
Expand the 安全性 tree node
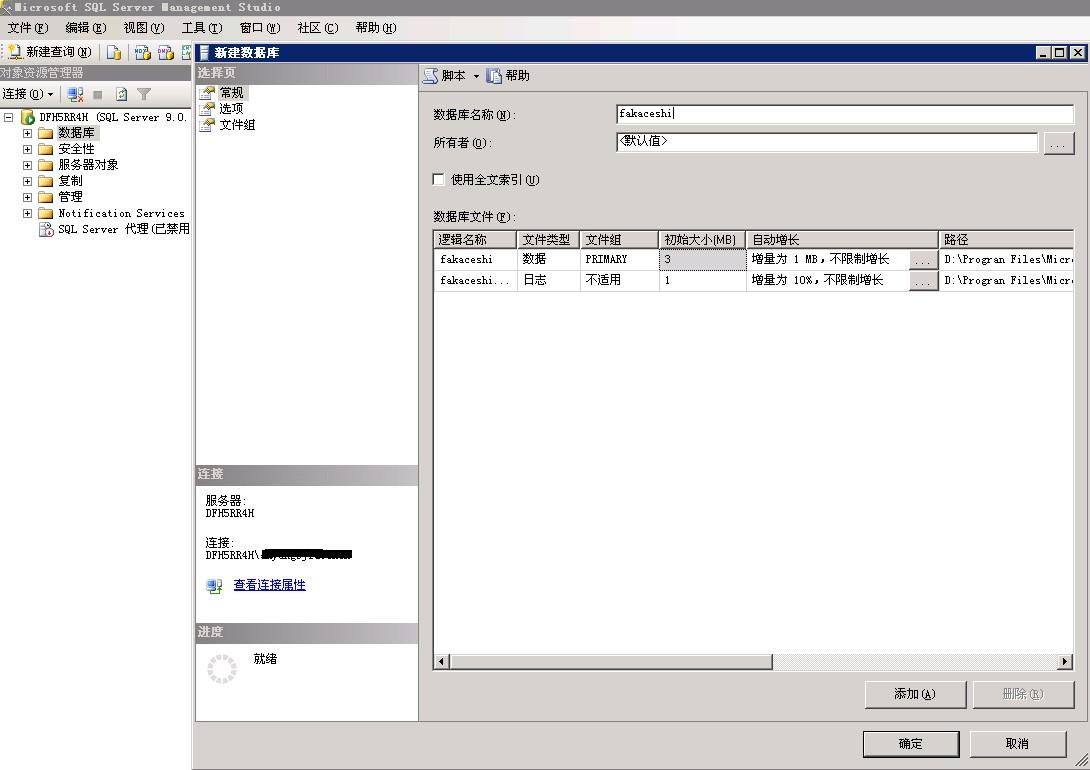pos(27,149)
